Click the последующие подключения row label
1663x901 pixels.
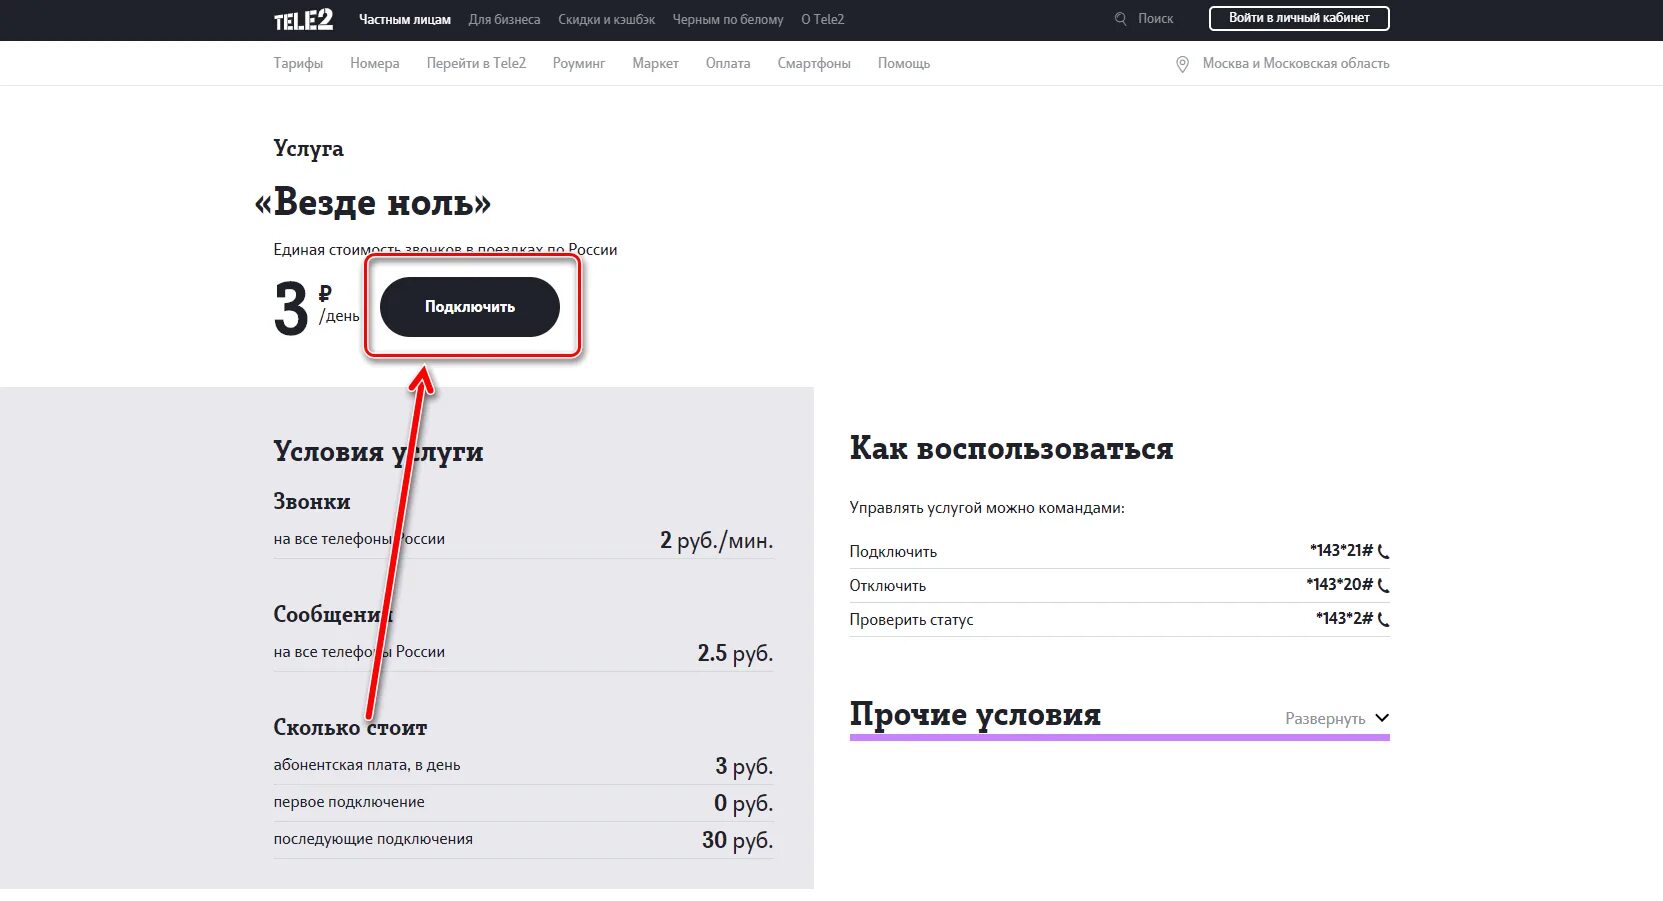pos(373,839)
